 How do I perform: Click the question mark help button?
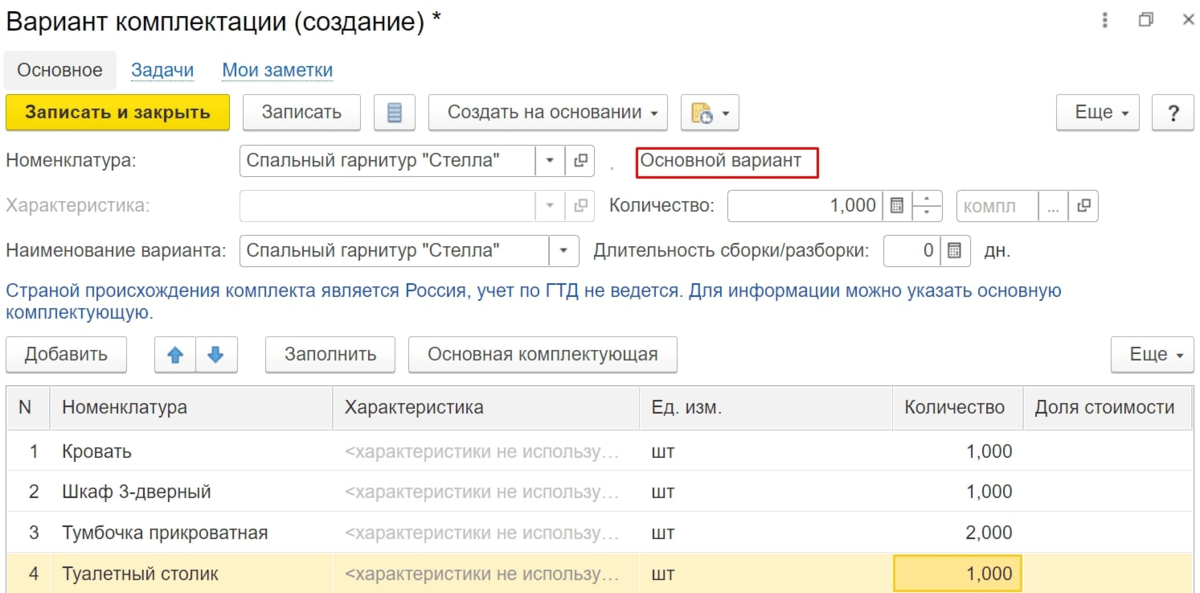1173,113
